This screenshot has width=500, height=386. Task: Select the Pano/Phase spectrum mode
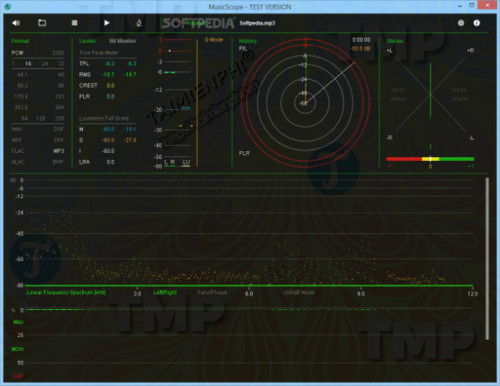click(212, 292)
